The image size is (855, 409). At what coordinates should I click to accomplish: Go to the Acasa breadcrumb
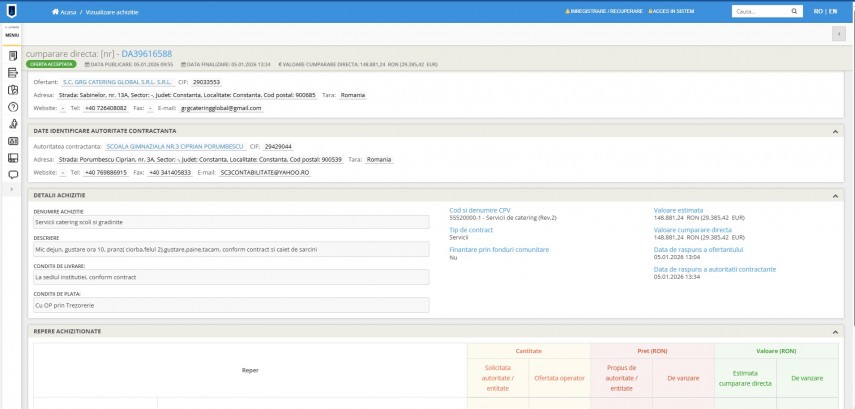pos(67,11)
